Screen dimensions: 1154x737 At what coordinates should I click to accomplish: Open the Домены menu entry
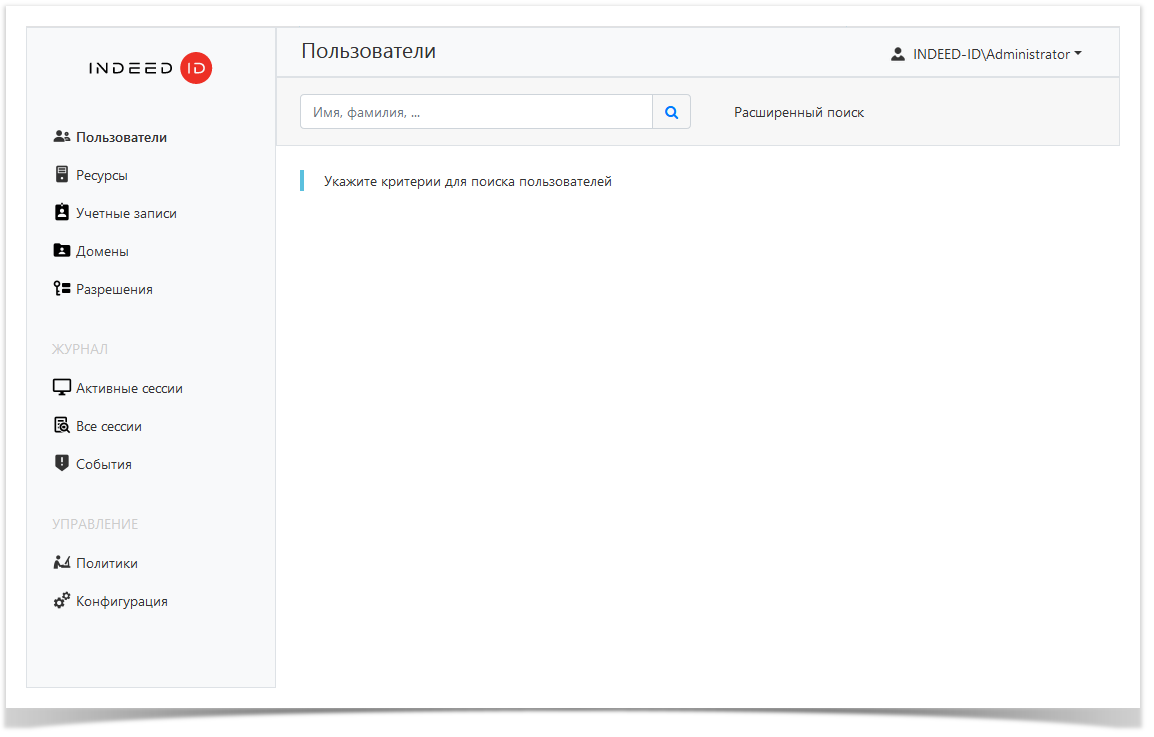click(104, 250)
